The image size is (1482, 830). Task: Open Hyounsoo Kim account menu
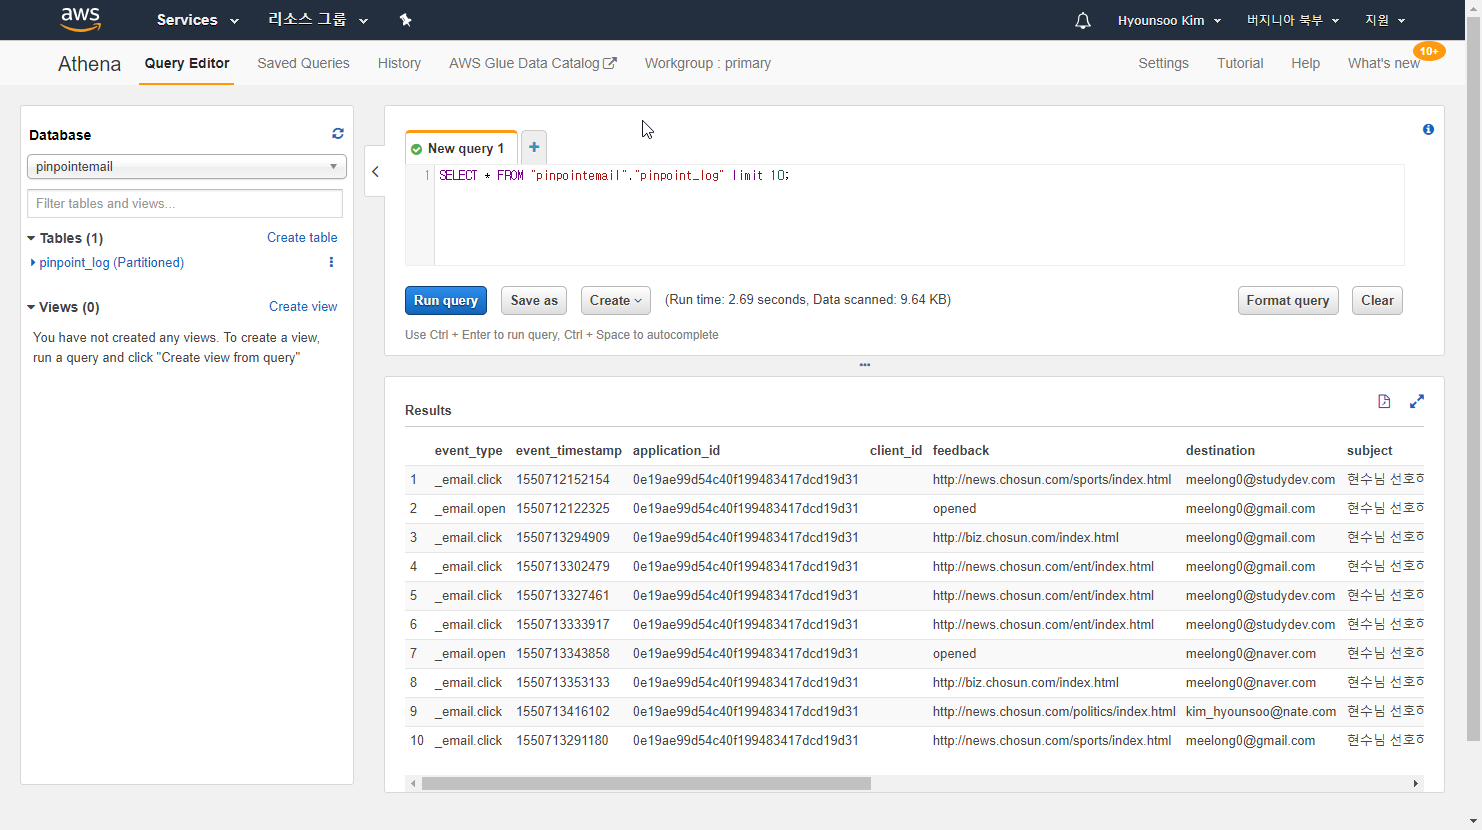pyautogui.click(x=1169, y=20)
